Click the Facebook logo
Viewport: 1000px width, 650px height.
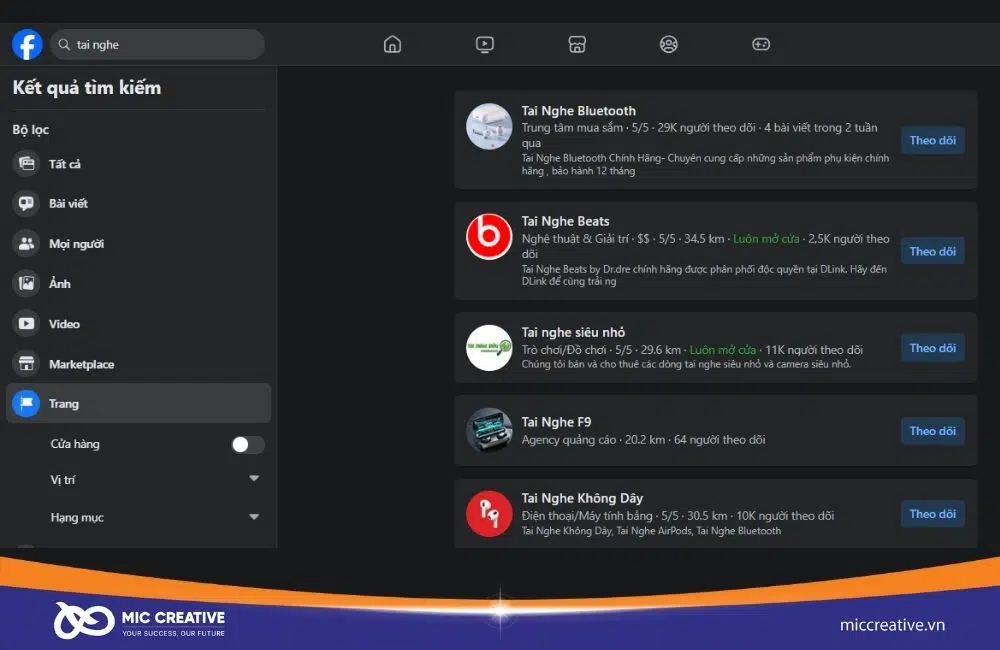tap(27, 45)
